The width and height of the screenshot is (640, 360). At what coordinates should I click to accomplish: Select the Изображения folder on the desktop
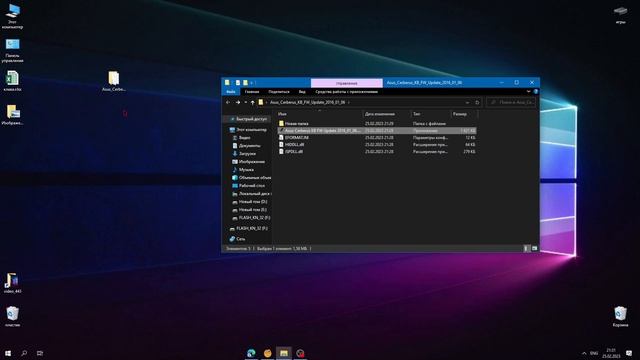coord(12,115)
